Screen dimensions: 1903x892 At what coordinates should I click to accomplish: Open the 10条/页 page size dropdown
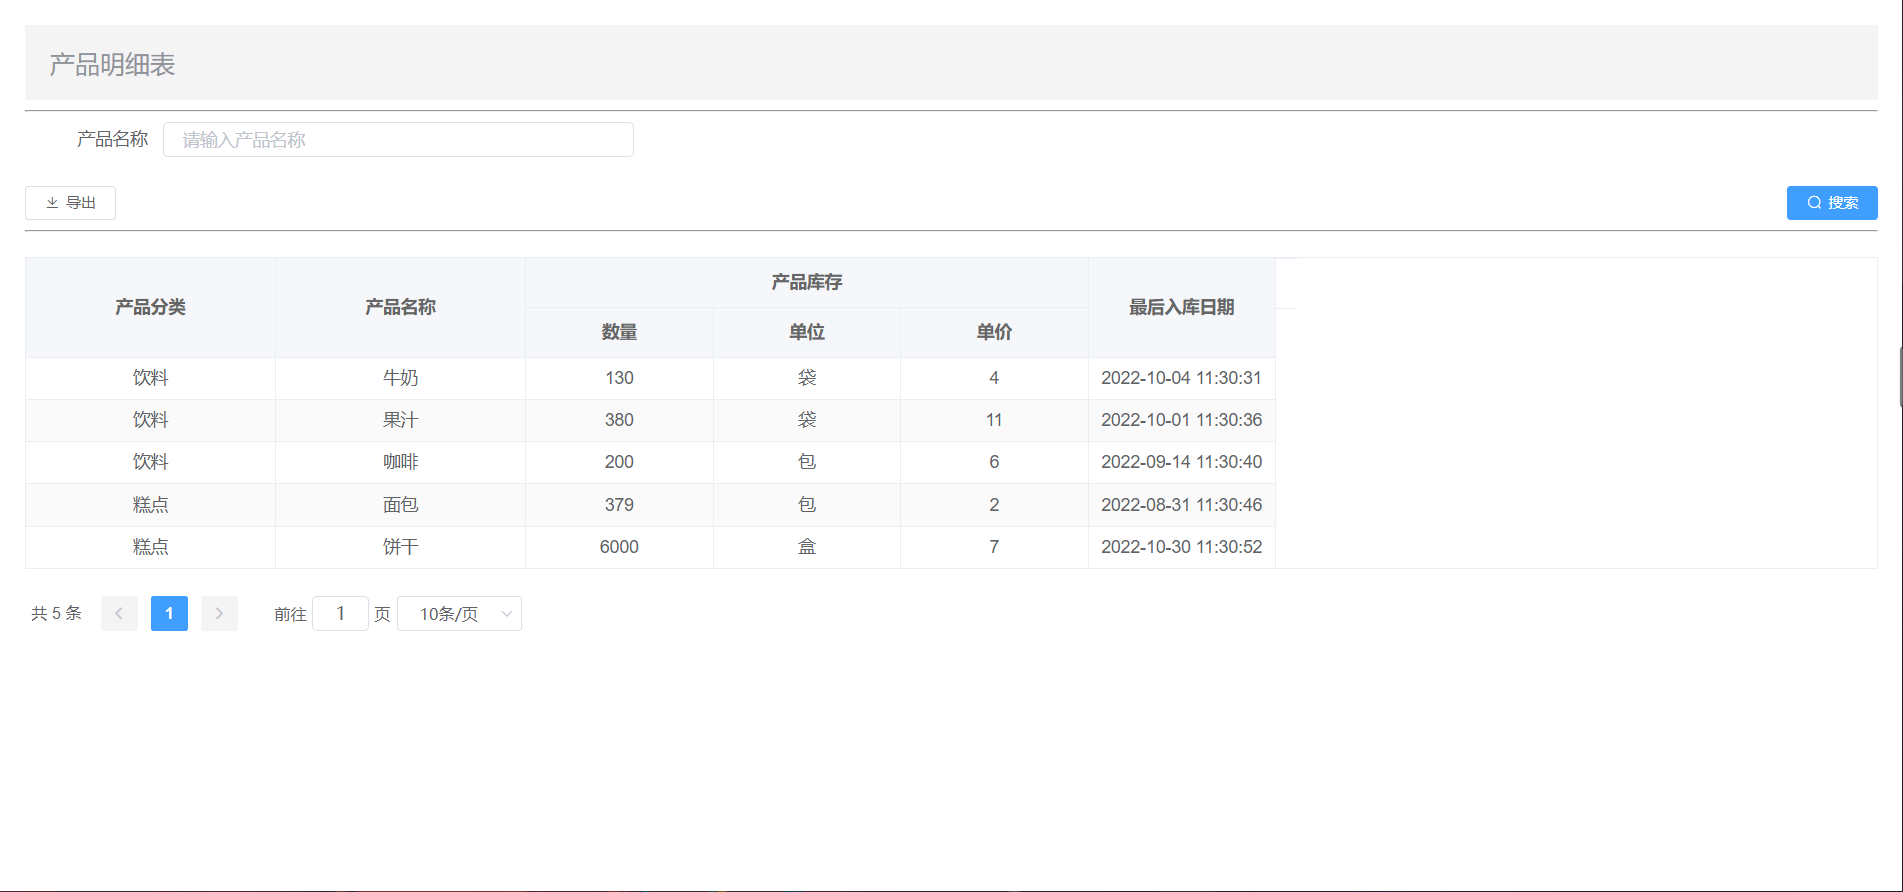[x=459, y=614]
